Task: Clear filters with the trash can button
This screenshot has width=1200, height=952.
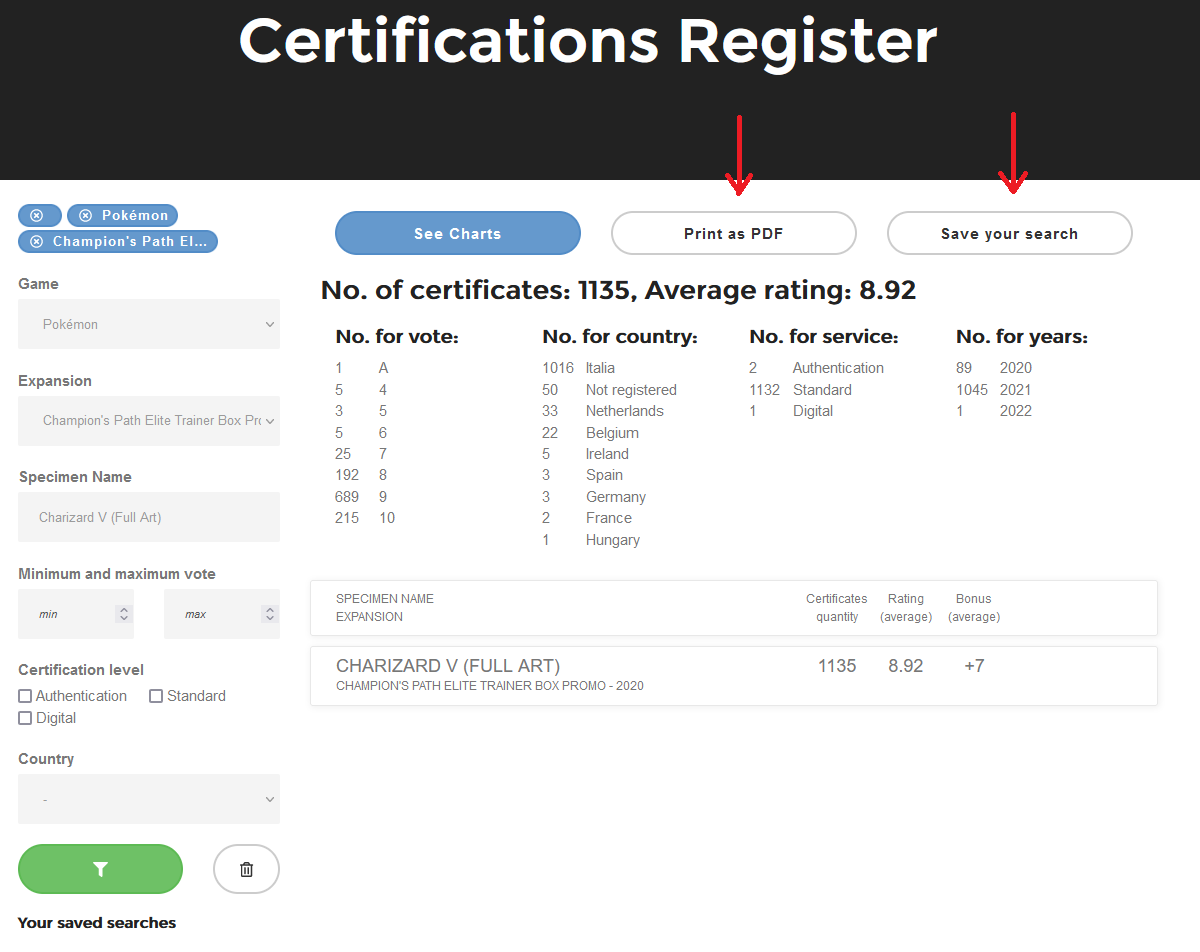Action: tap(246, 869)
